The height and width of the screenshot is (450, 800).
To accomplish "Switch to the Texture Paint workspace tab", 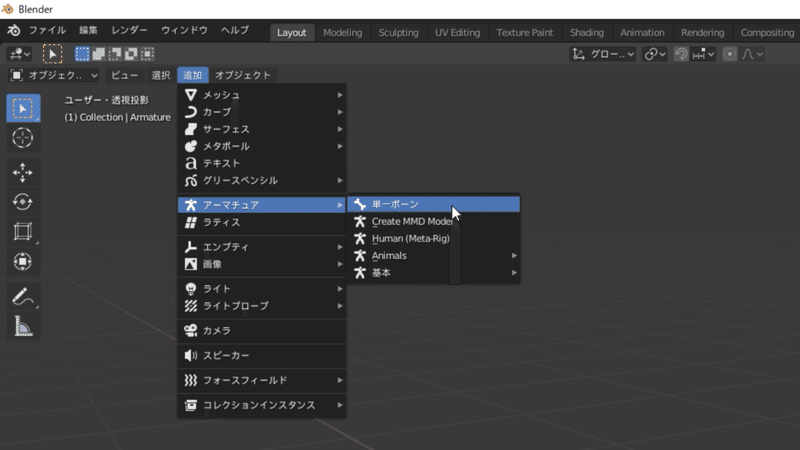I will (524, 33).
